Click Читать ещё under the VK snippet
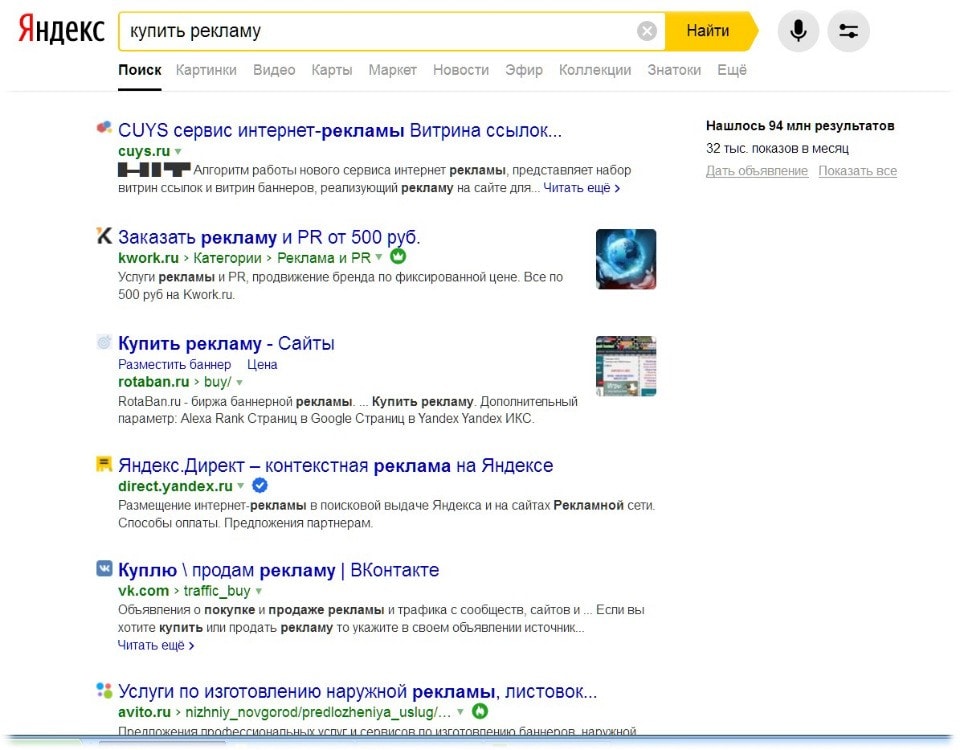 [x=156, y=645]
